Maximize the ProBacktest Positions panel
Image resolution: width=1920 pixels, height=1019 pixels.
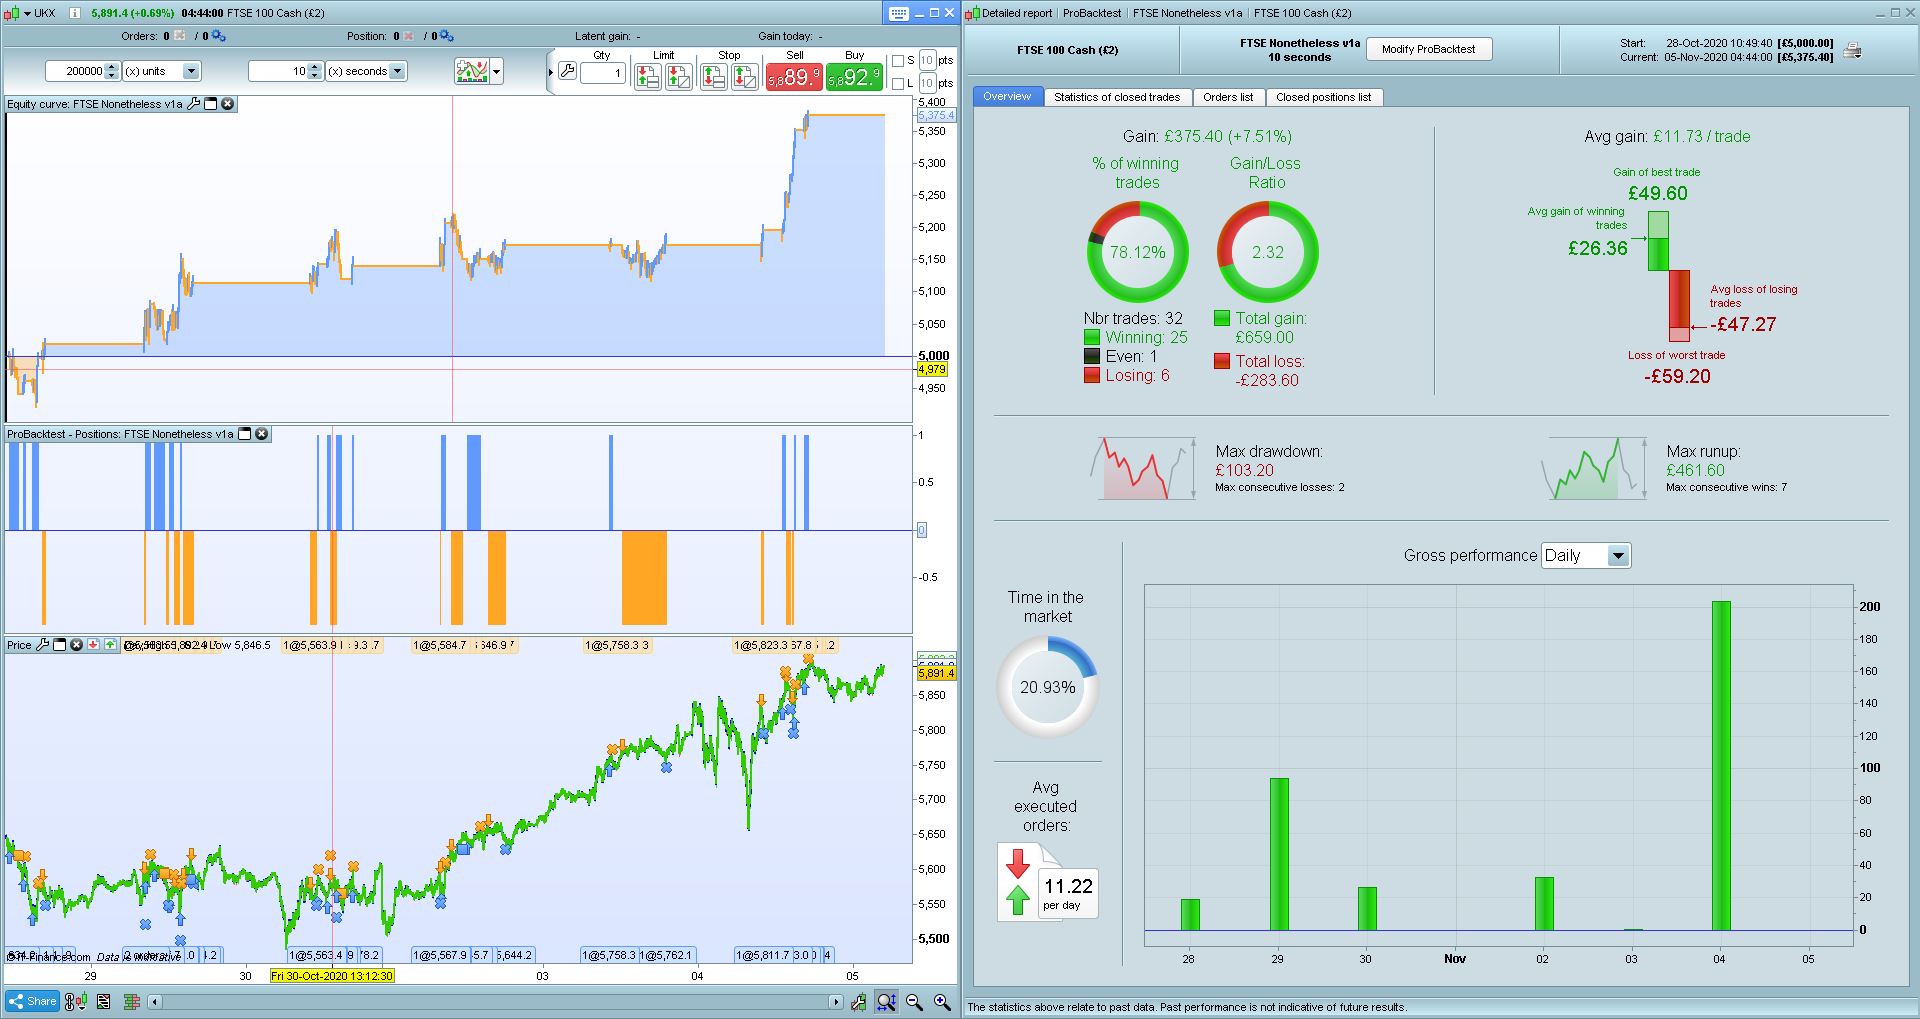[244, 434]
